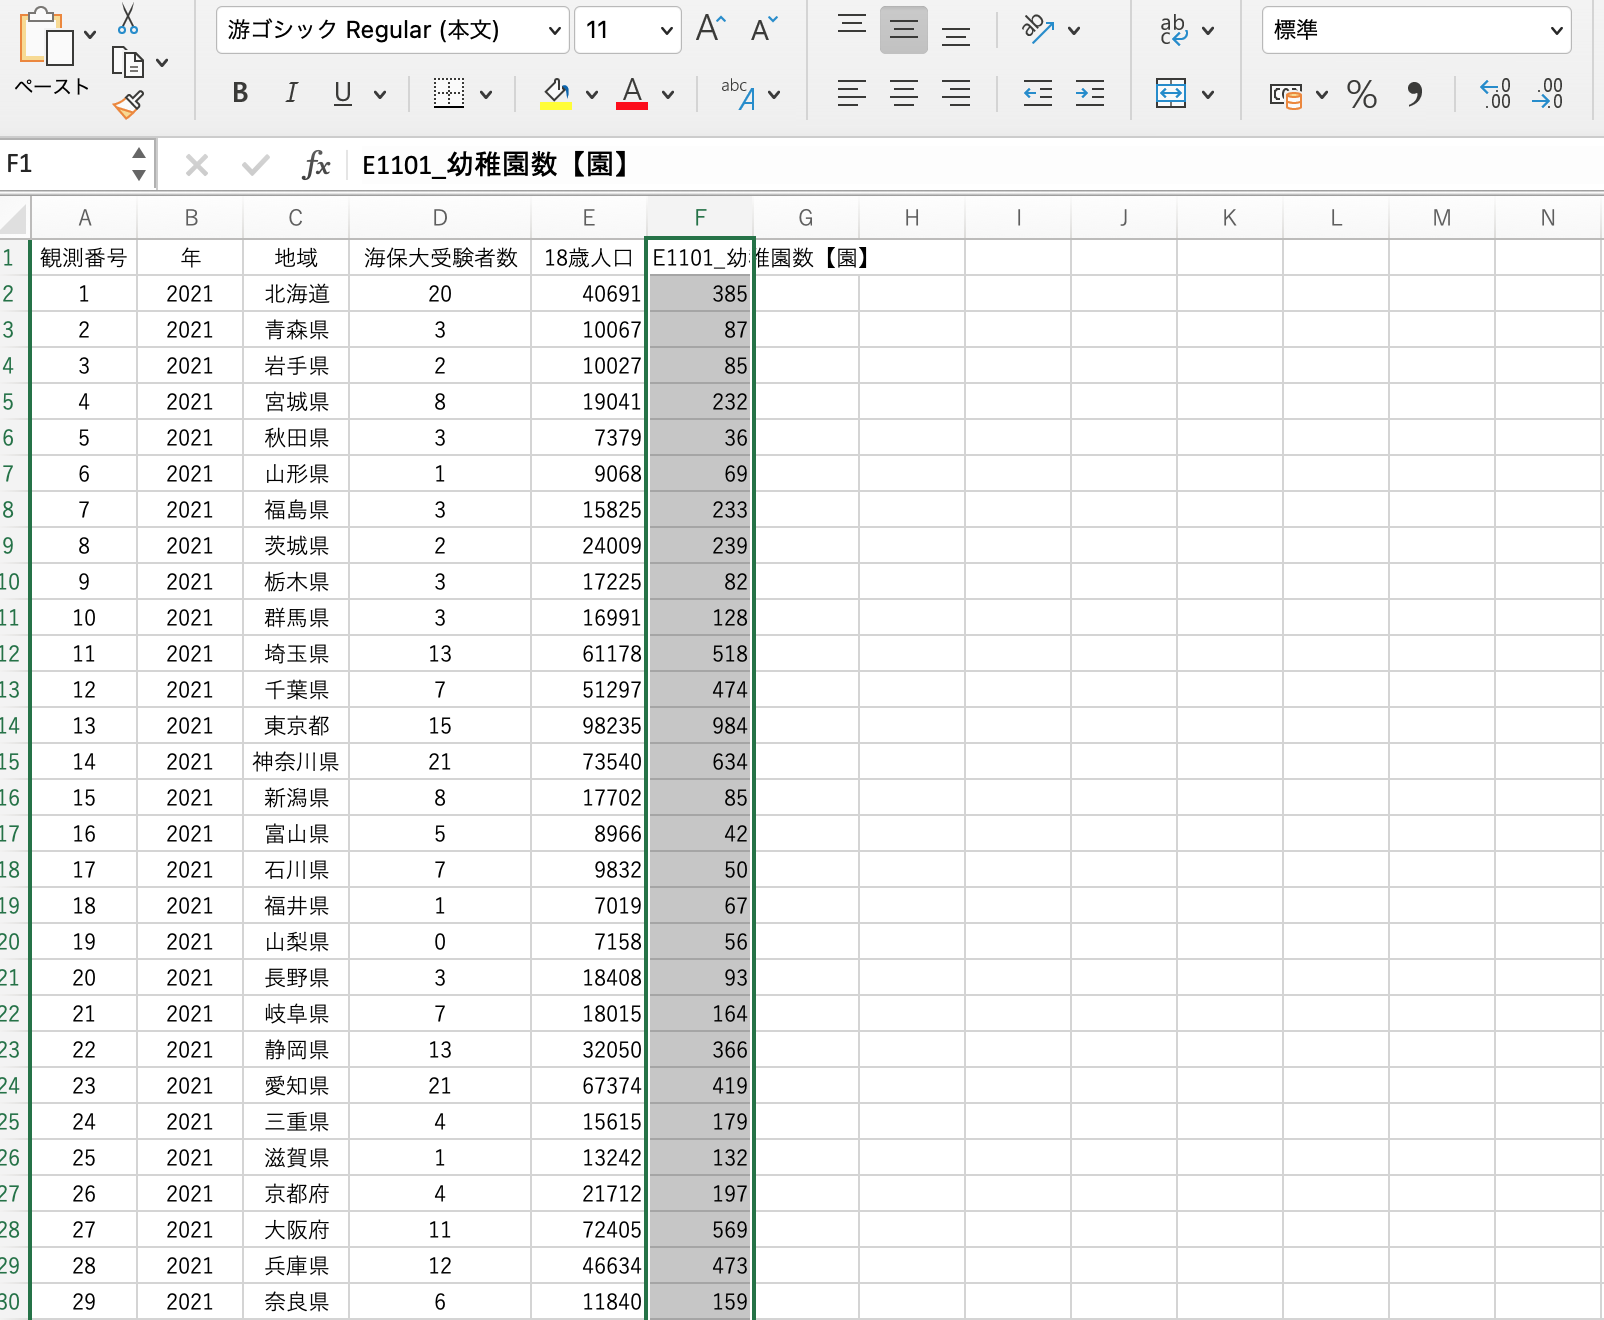Click the phonetic guide abc icon
The height and width of the screenshot is (1320, 1604).
[738, 94]
